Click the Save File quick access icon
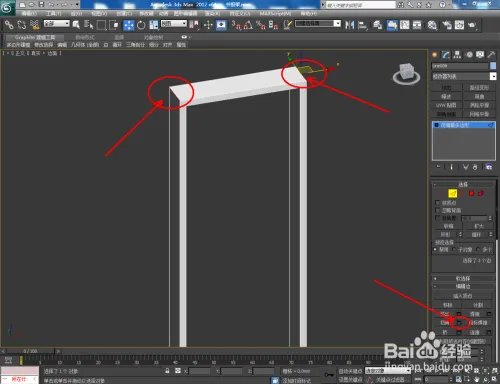The width and height of the screenshot is (500, 384). 42,5
